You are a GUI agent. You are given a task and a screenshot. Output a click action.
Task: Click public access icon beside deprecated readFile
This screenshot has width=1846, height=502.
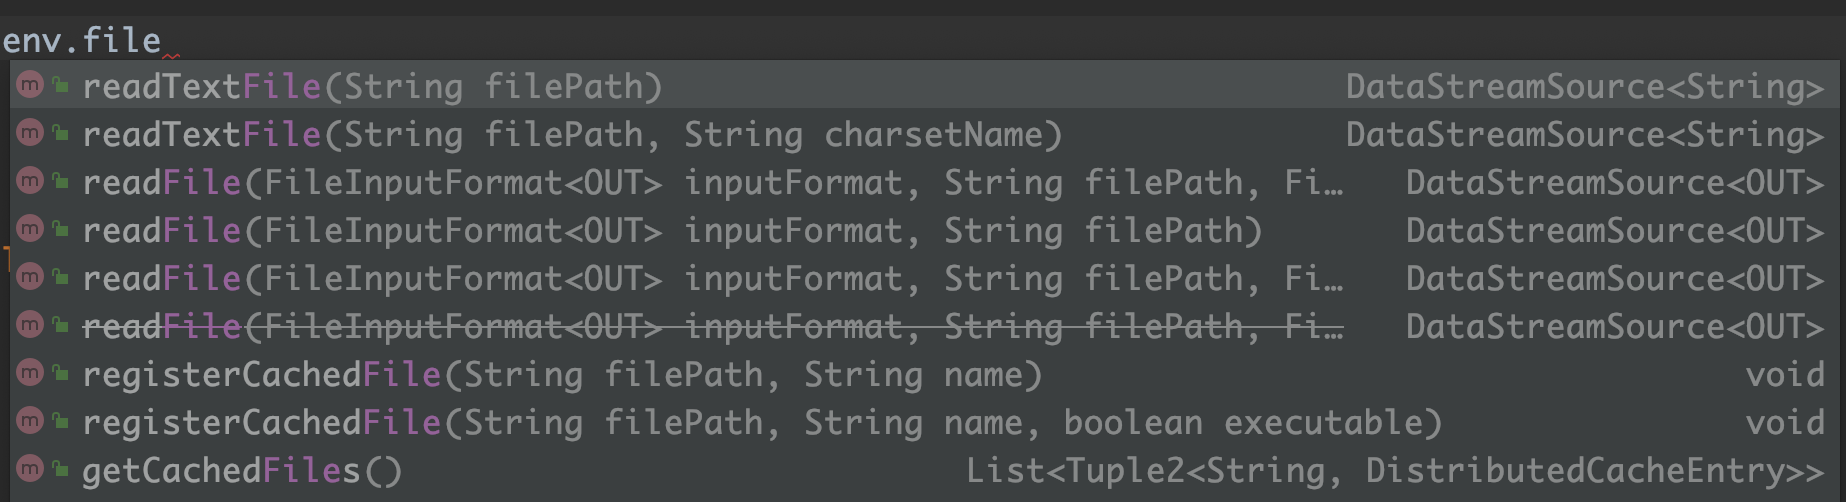(61, 325)
